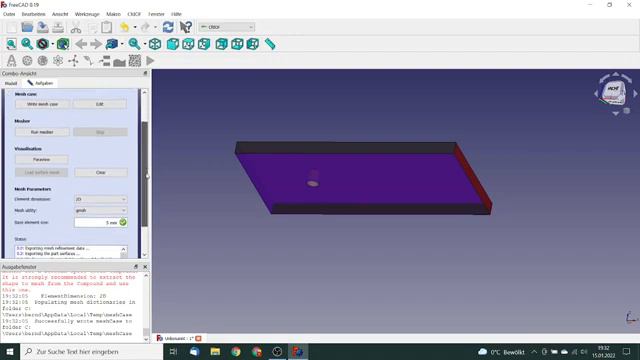Switch to the Modell tab
The image size is (640, 360).
pyautogui.click(x=11, y=83)
